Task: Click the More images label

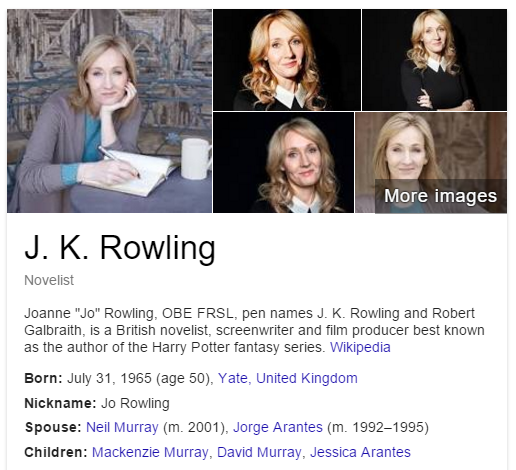Action: [440, 196]
